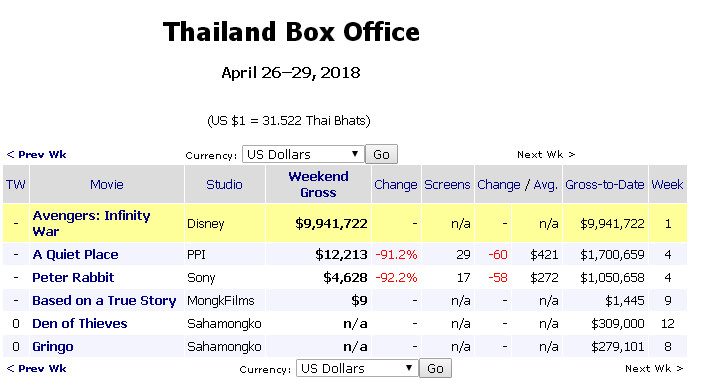The image size is (711, 390).
Task: Open the Based on a True Story link
Action: pos(104,301)
